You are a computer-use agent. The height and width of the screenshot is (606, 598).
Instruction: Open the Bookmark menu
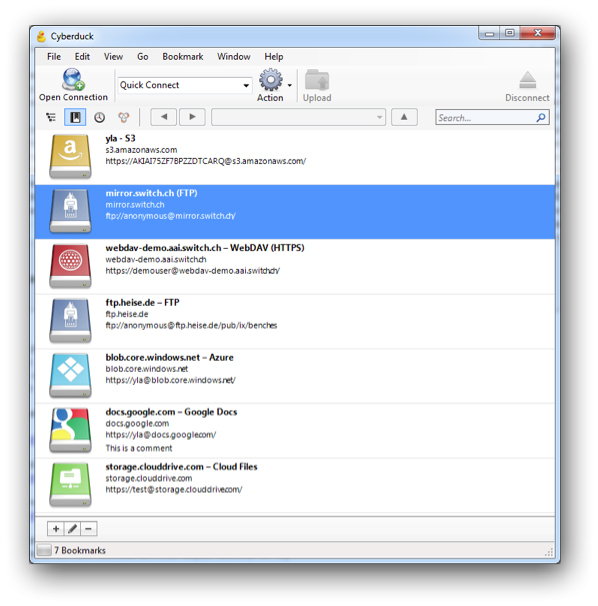point(182,57)
